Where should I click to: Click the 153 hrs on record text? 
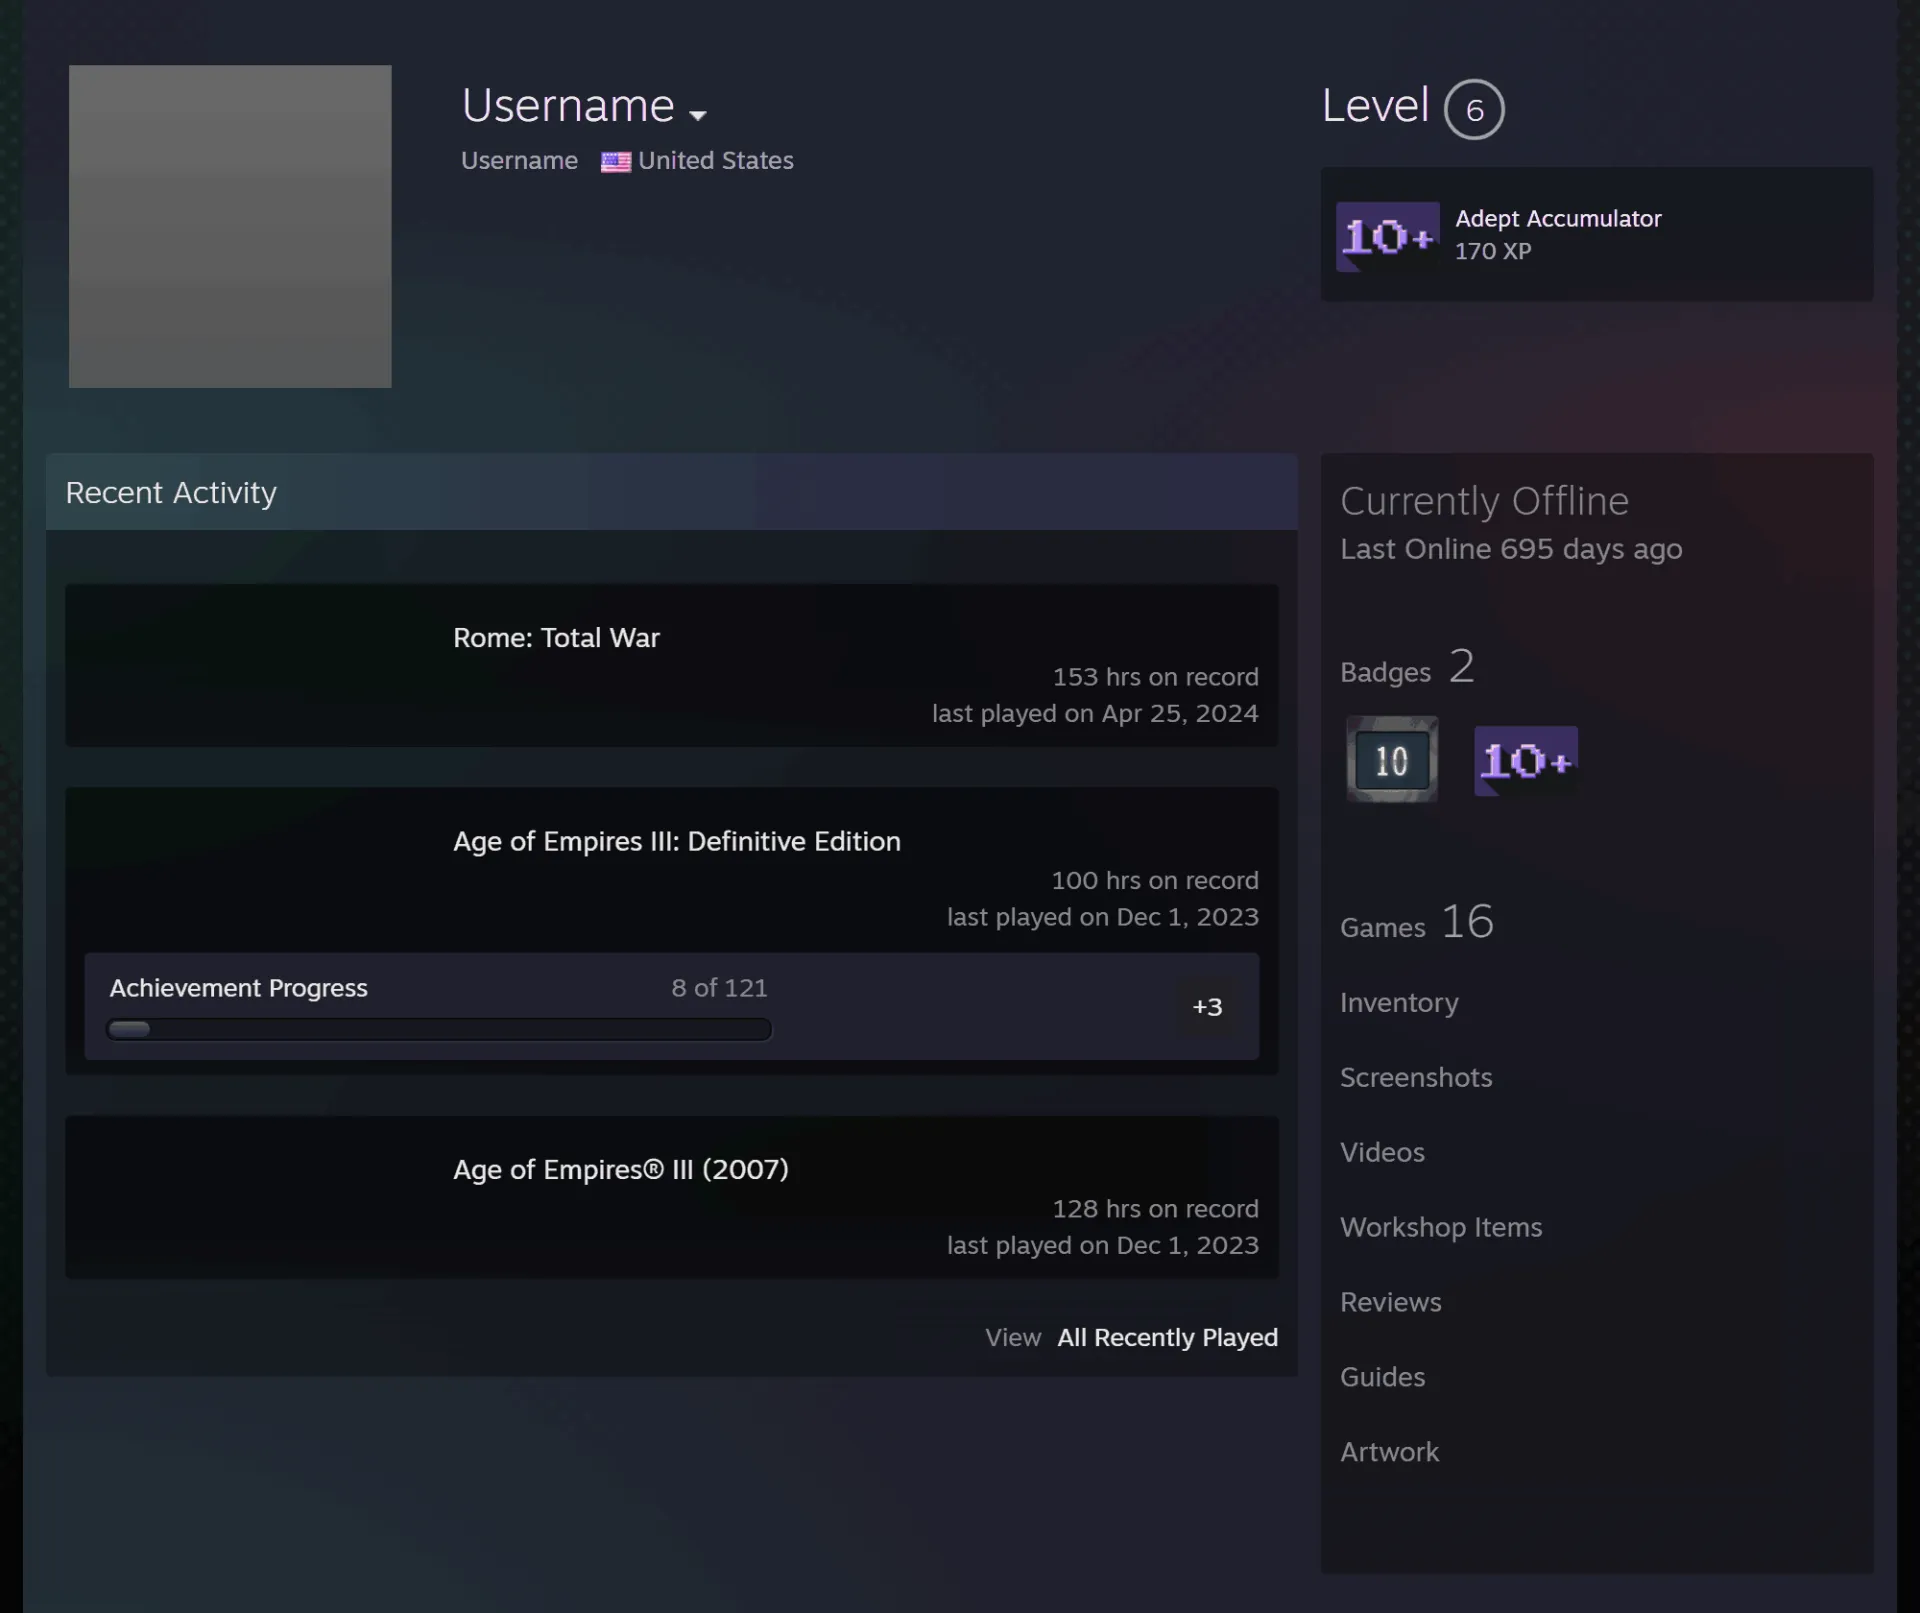pos(1155,677)
